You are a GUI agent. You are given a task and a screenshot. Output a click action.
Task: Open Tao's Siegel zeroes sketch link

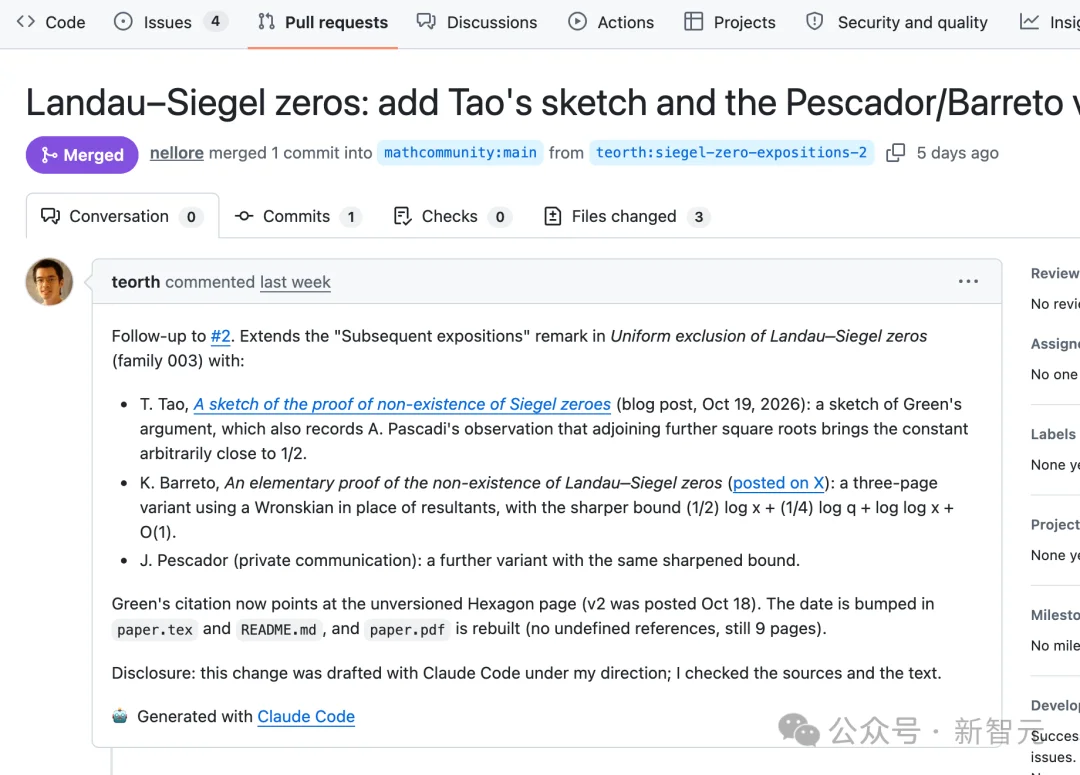(402, 404)
